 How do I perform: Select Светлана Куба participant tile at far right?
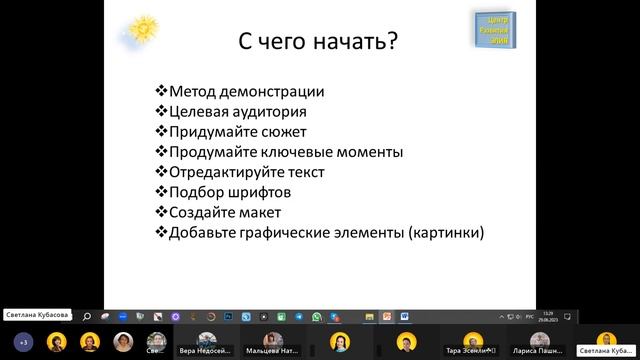[x=606, y=343]
